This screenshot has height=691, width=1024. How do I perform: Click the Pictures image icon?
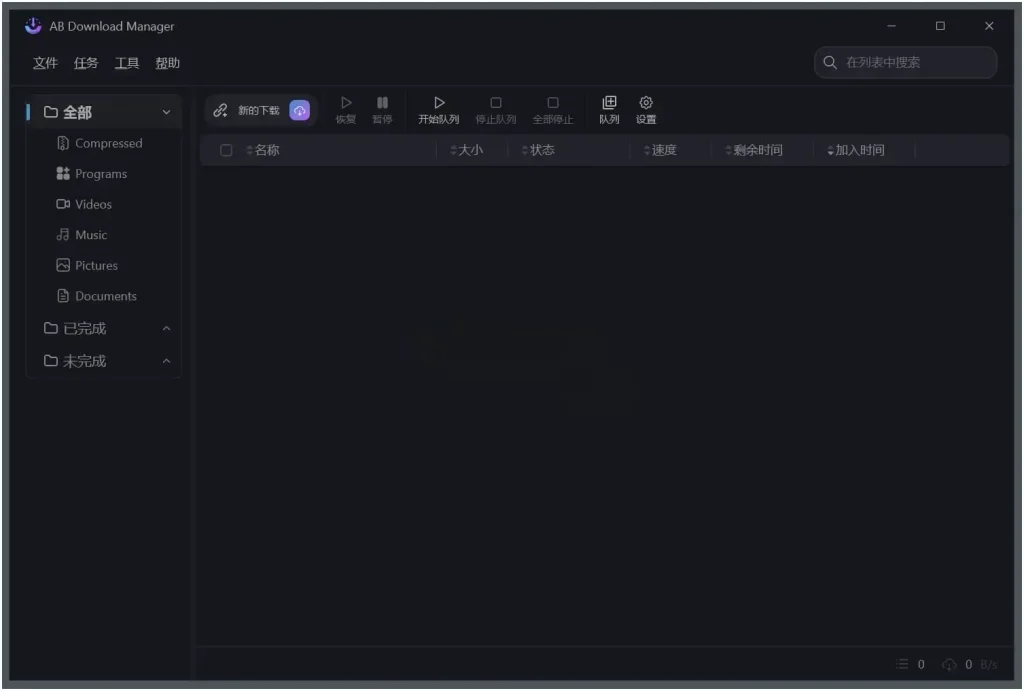[x=63, y=265]
